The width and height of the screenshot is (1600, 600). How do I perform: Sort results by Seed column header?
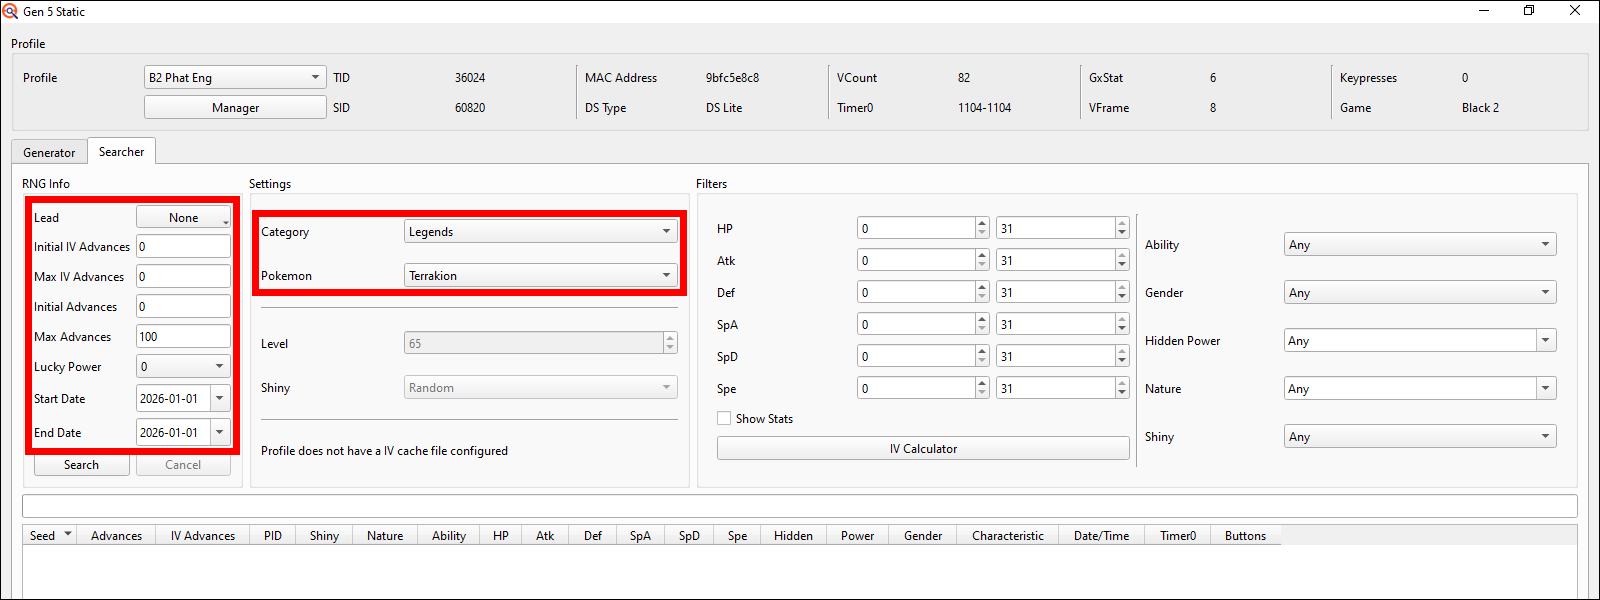(x=43, y=536)
